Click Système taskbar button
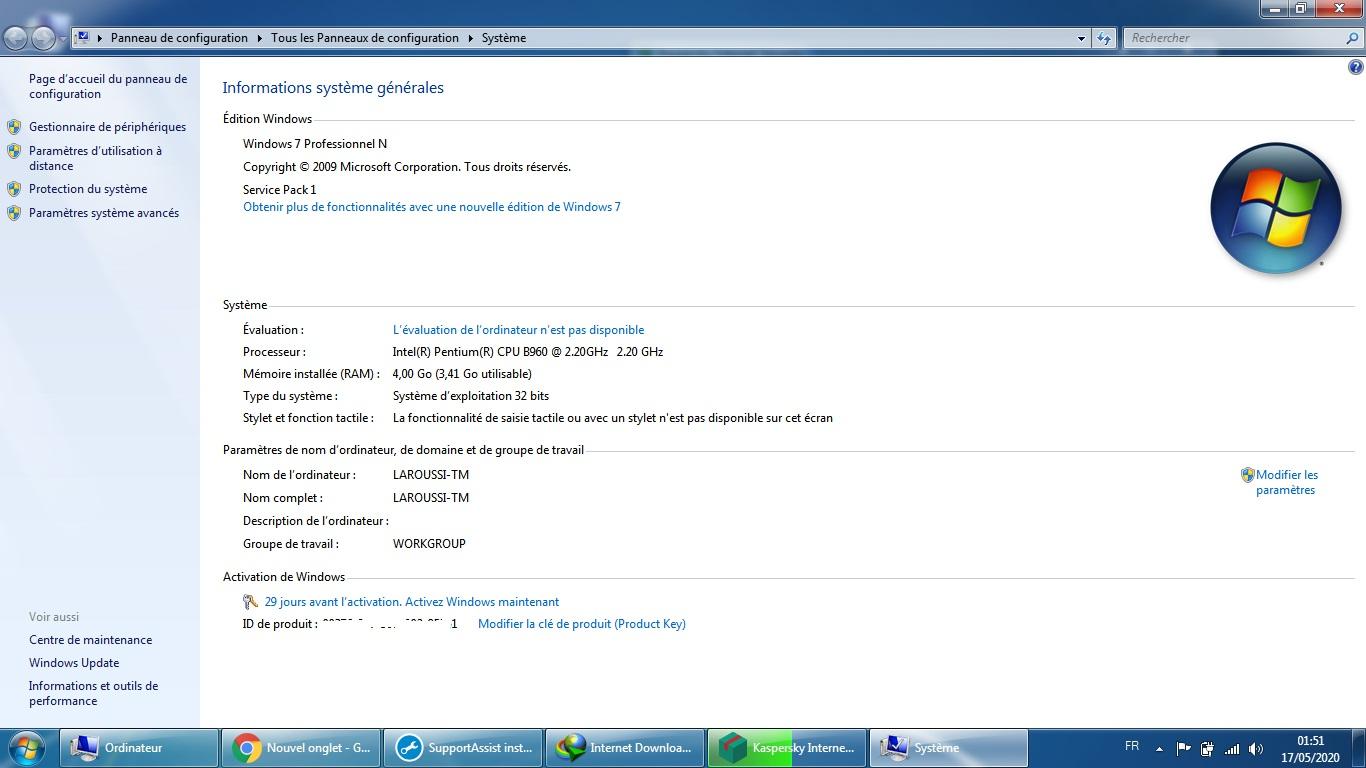Screen dimensions: 1366x768 coord(949,747)
